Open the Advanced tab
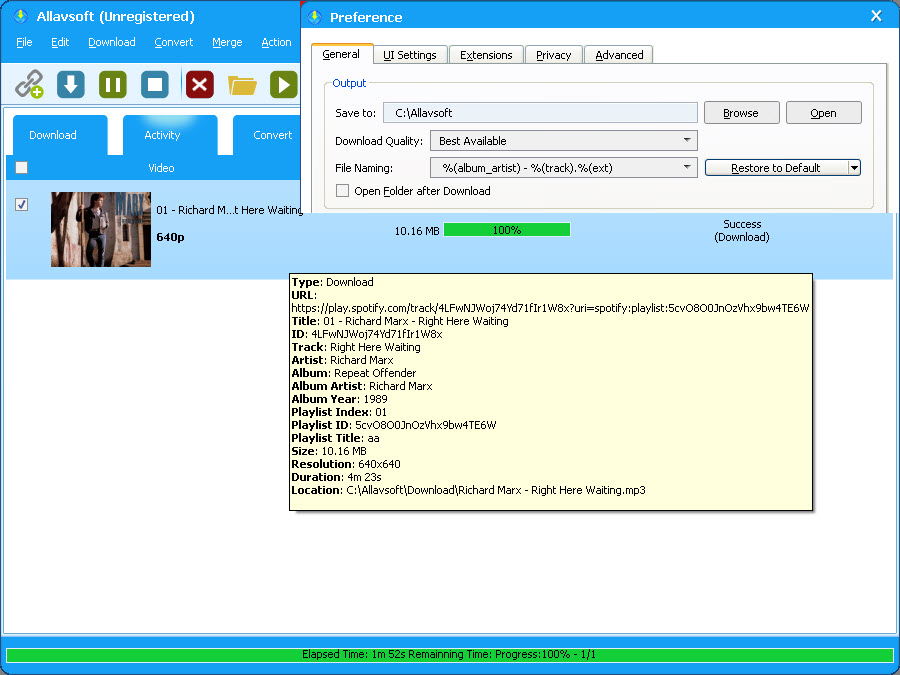900x675 pixels. 619,55
